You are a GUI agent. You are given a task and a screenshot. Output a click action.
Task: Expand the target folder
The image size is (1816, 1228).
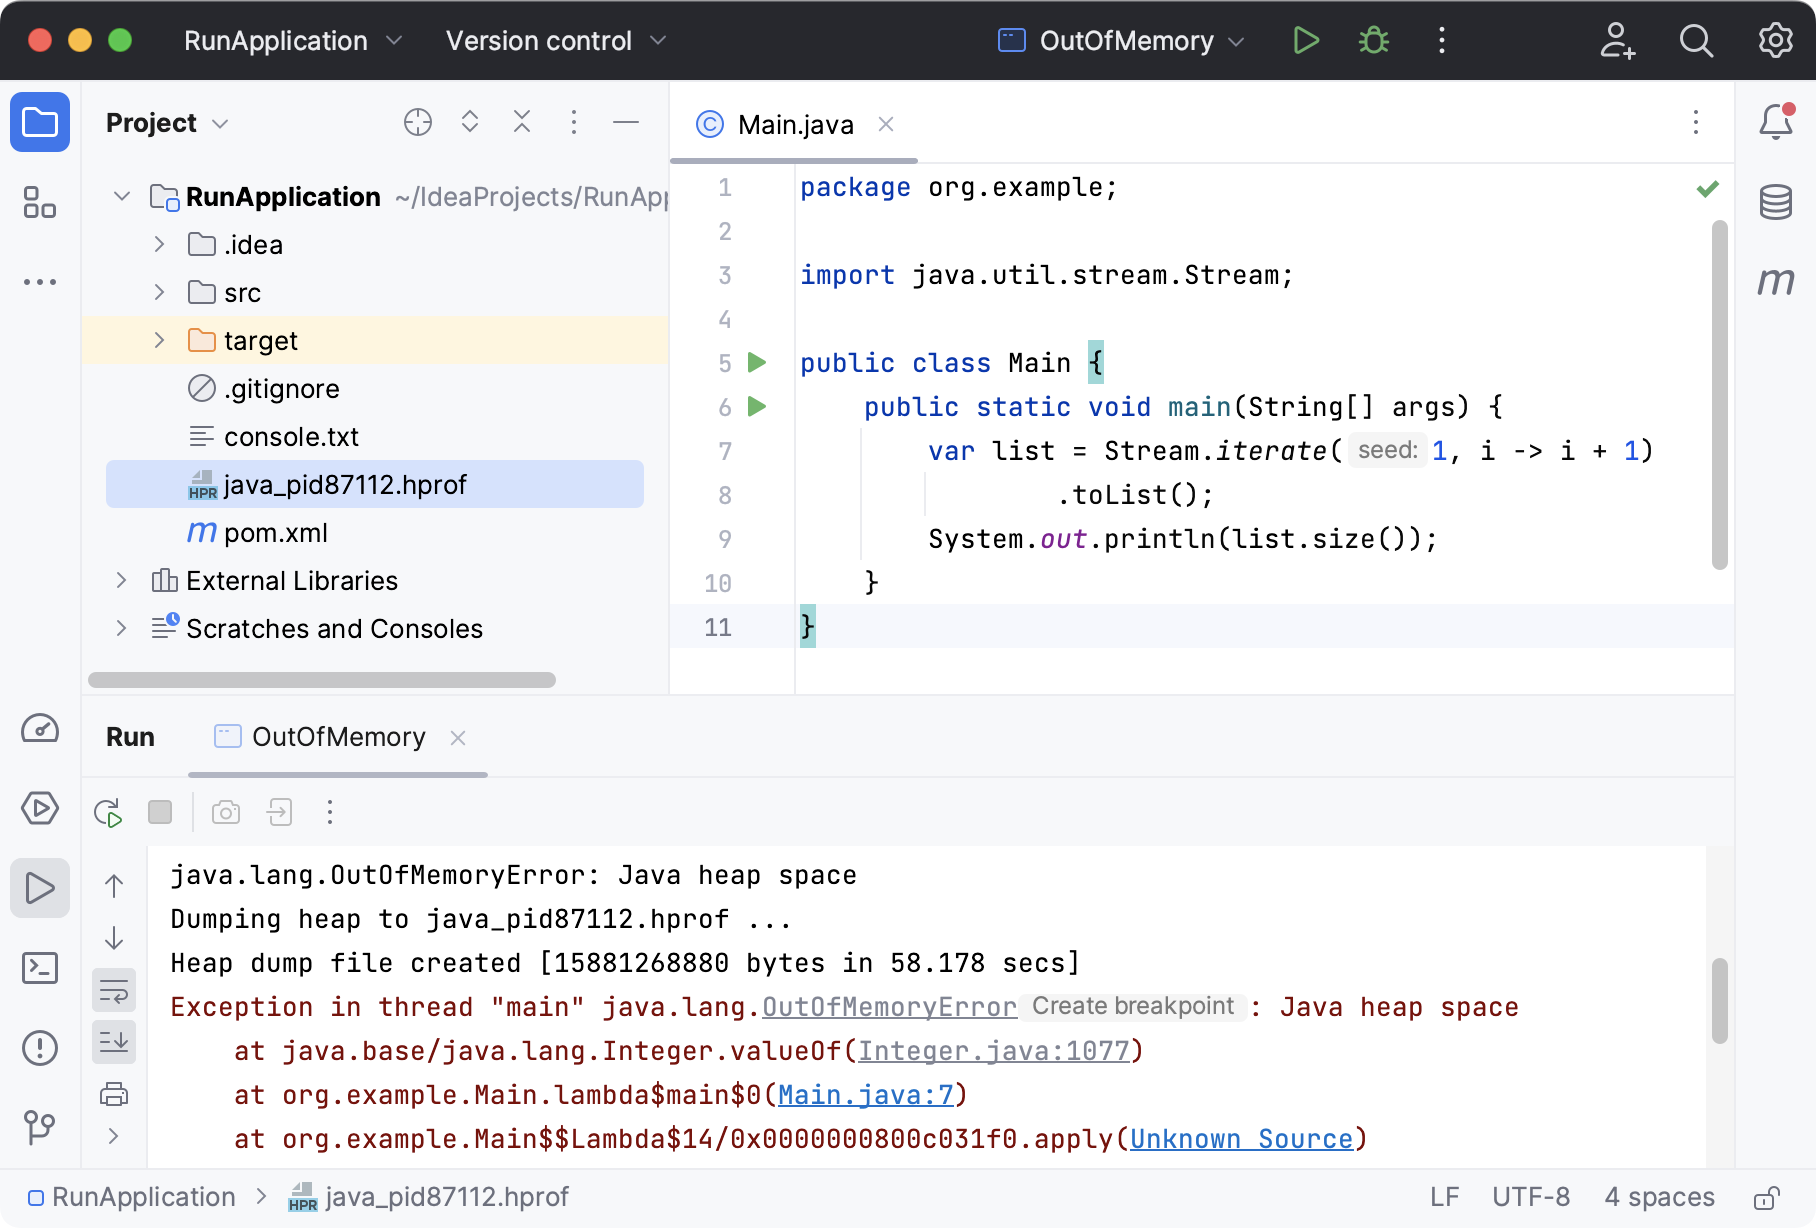159,340
